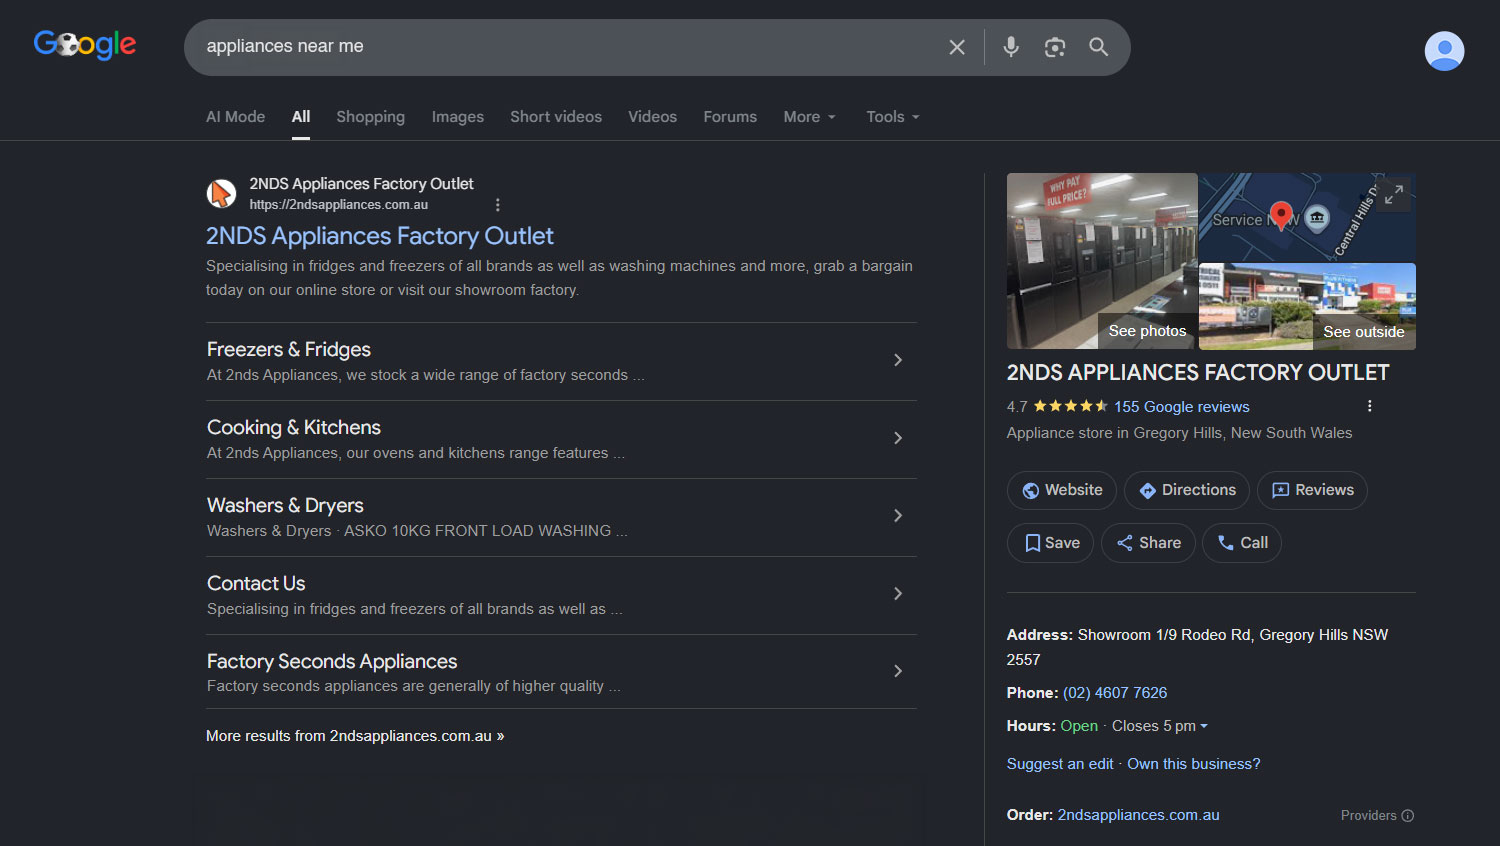Screen dimensions: 1500x846
Task: Call the store with the Call button
Action: pyautogui.click(x=1242, y=543)
